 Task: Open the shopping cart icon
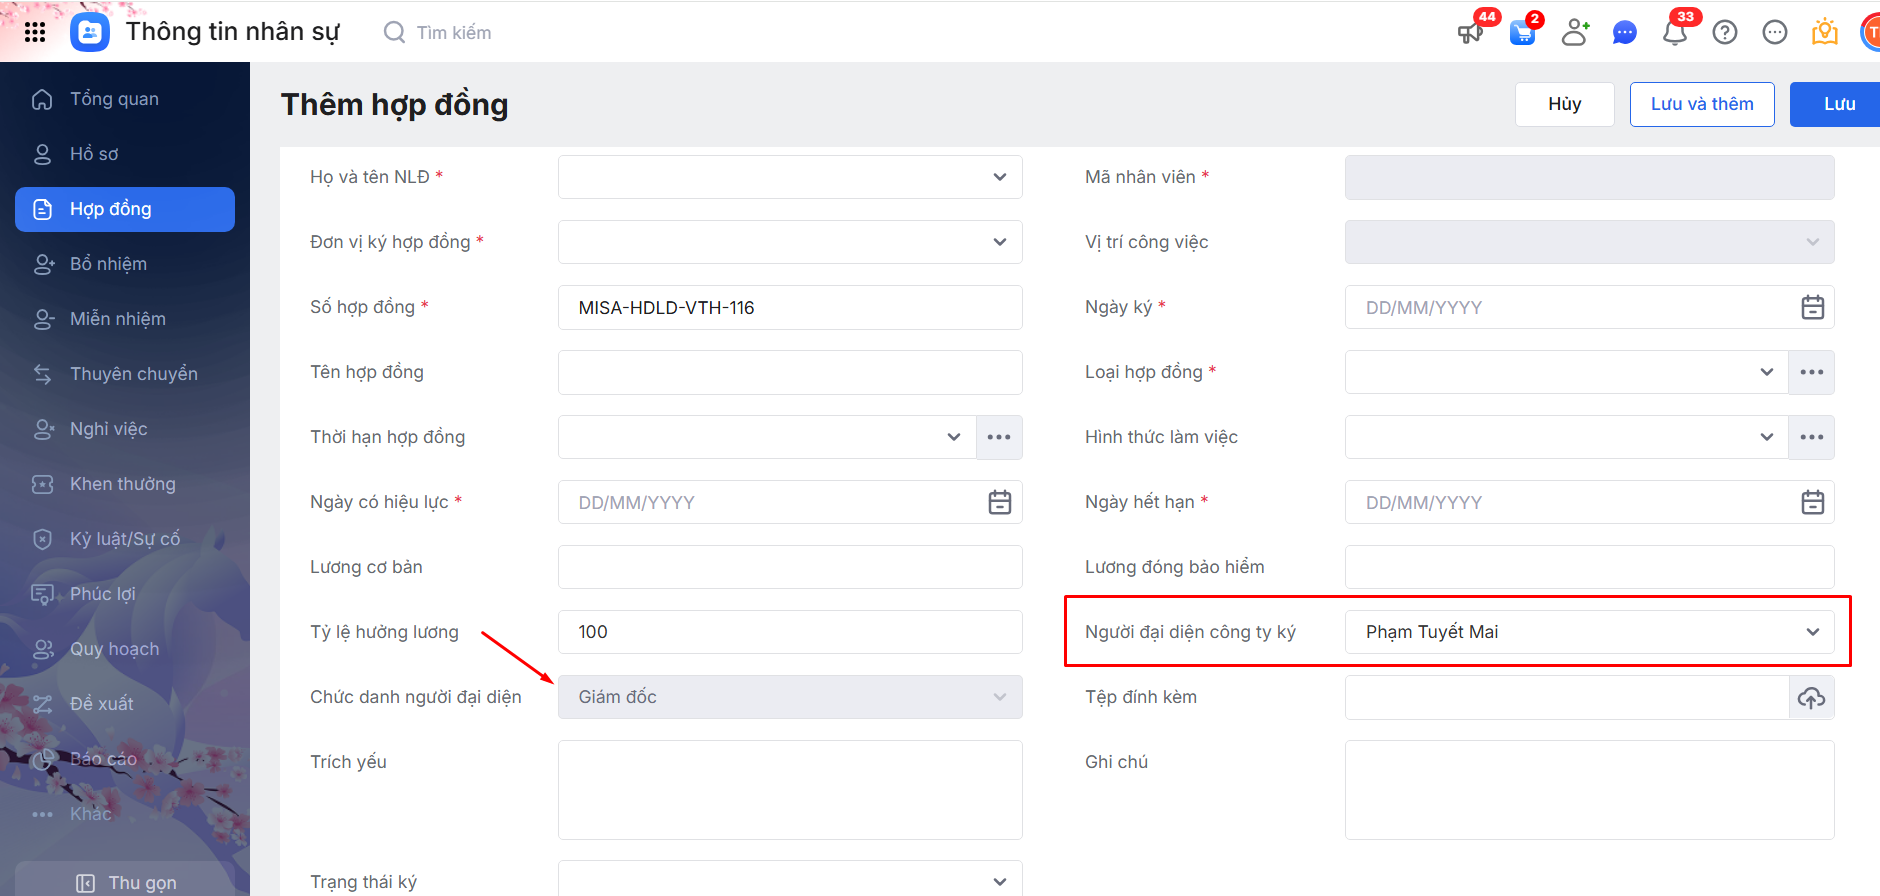click(1522, 33)
